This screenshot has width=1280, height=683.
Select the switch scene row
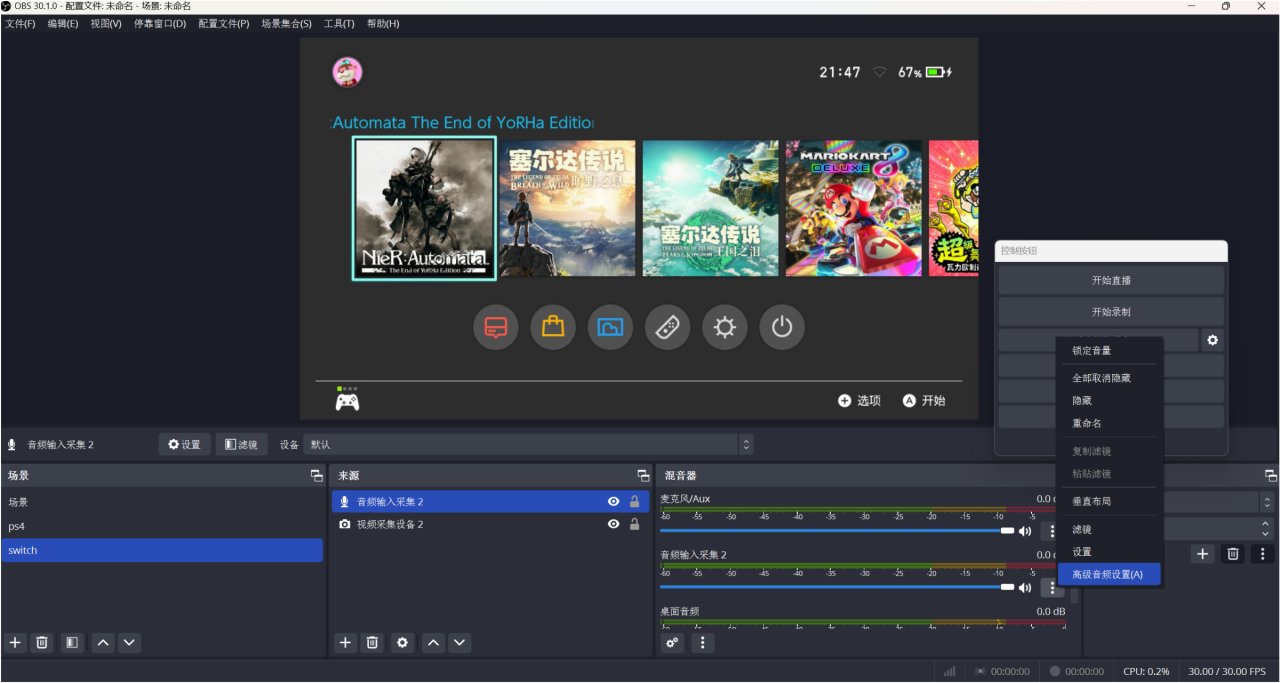(162, 550)
